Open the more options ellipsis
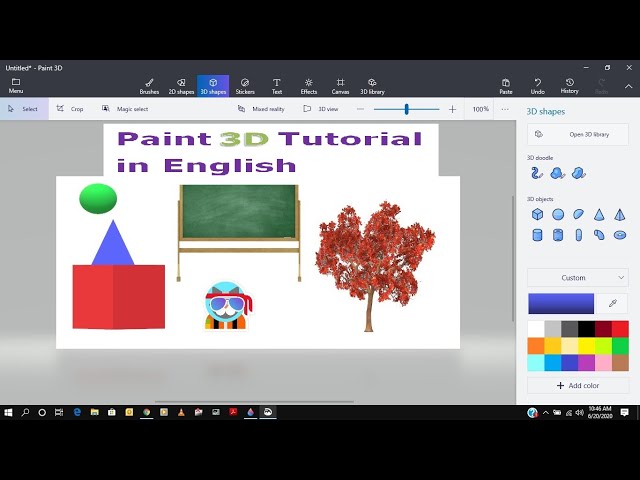 click(505, 109)
